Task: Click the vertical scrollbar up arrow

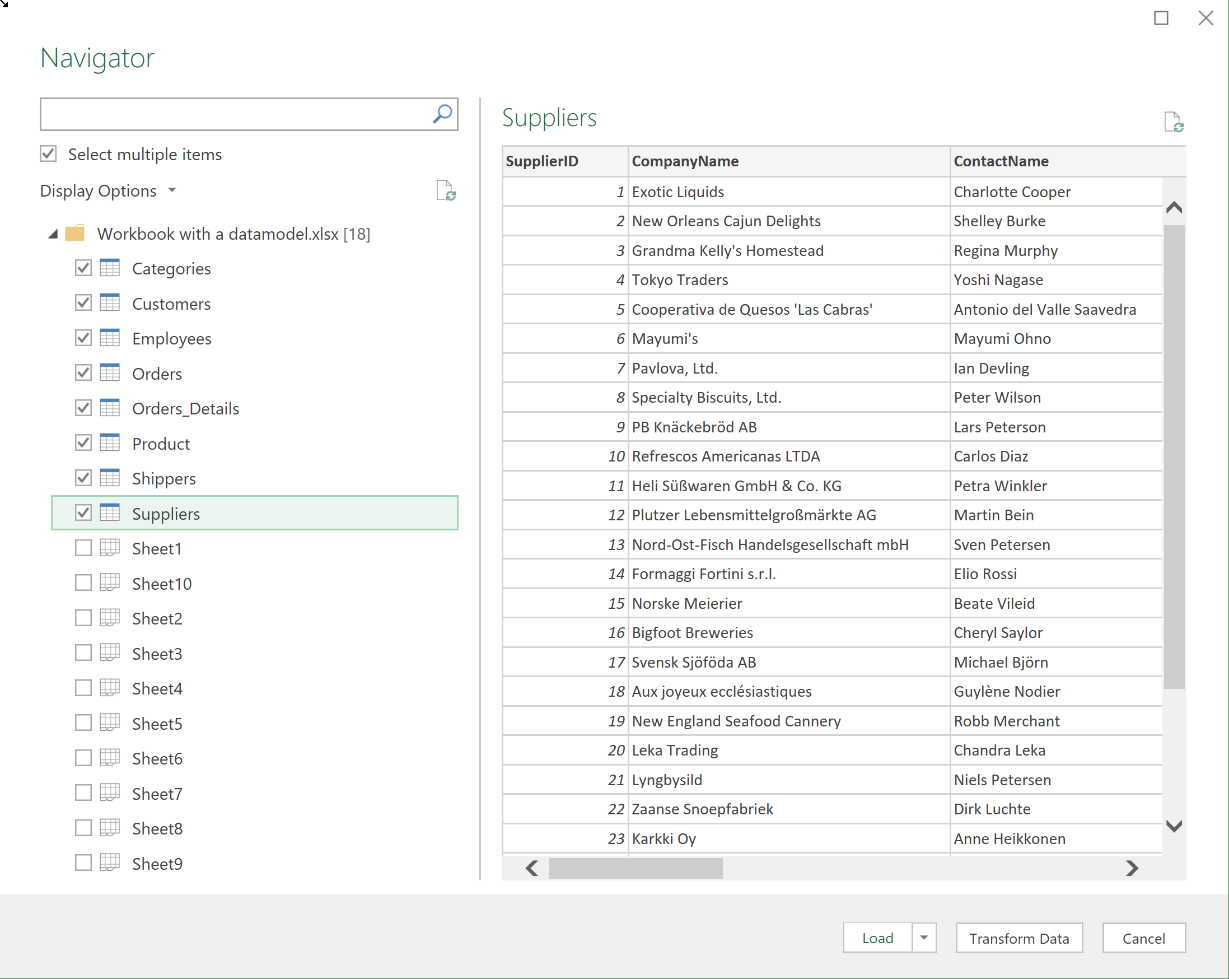Action: 1175,208
